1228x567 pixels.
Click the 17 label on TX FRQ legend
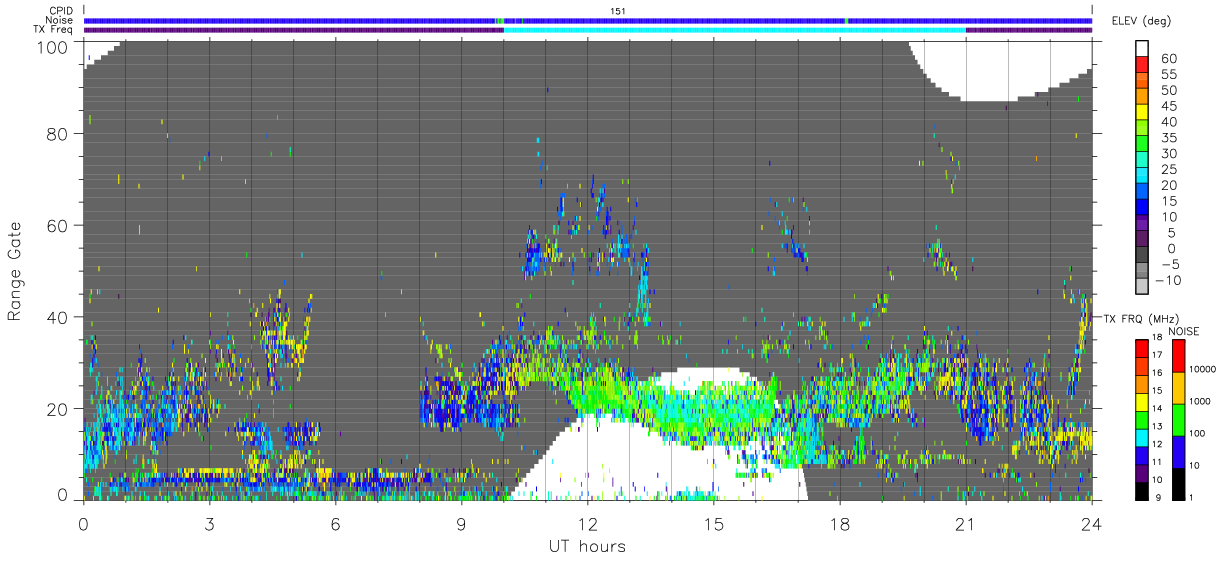[x=1156, y=355]
